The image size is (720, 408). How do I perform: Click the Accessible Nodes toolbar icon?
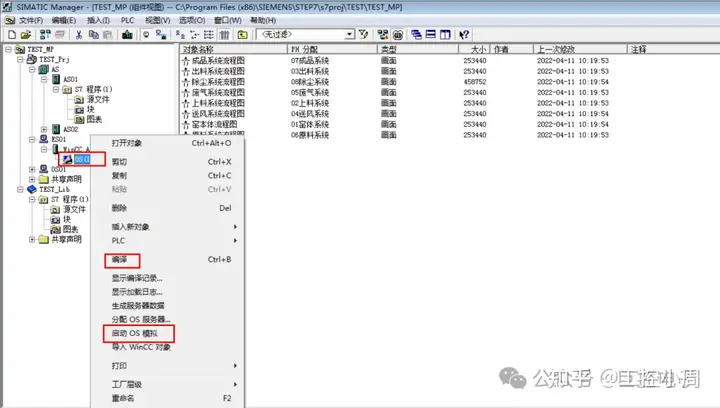(x=45, y=34)
